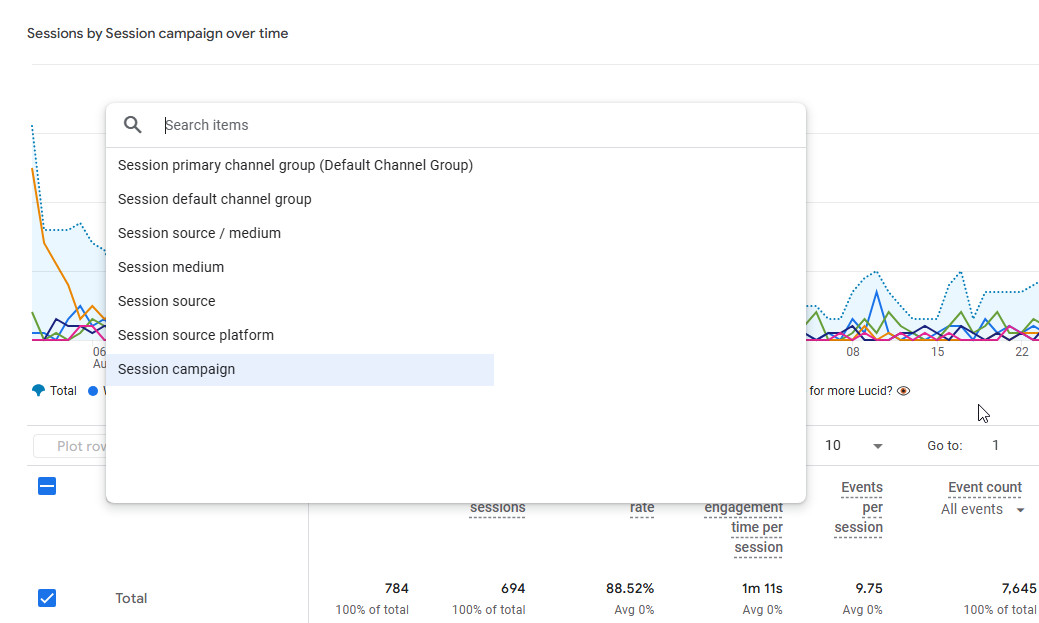The image size is (1039, 623).
Task: Click the blue legend dot next to Total
Action: point(93,391)
